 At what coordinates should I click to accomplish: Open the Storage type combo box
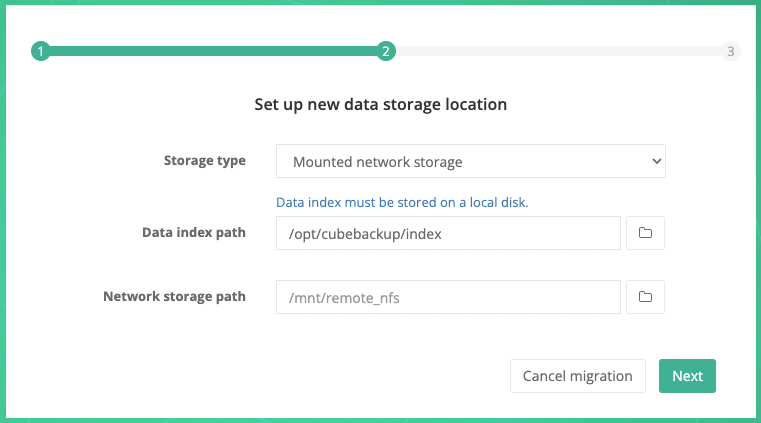[x=470, y=161]
